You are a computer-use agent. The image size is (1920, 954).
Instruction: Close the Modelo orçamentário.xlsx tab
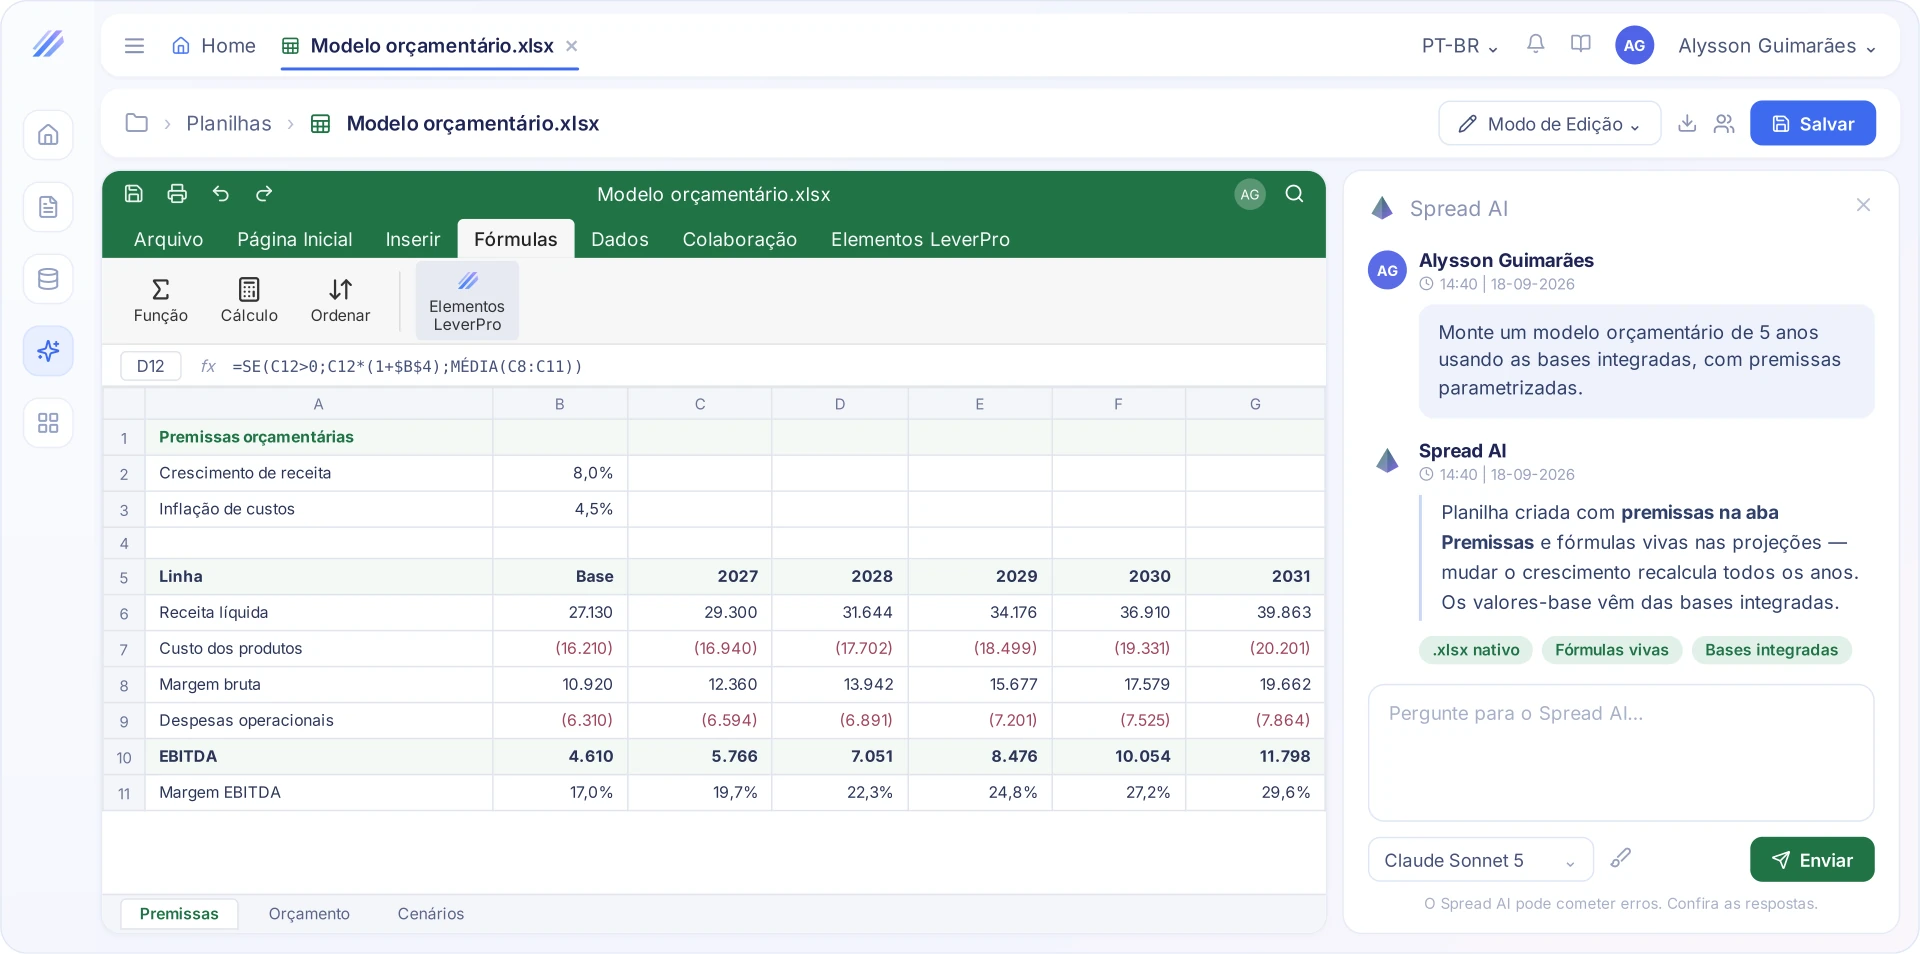pyautogui.click(x=572, y=46)
